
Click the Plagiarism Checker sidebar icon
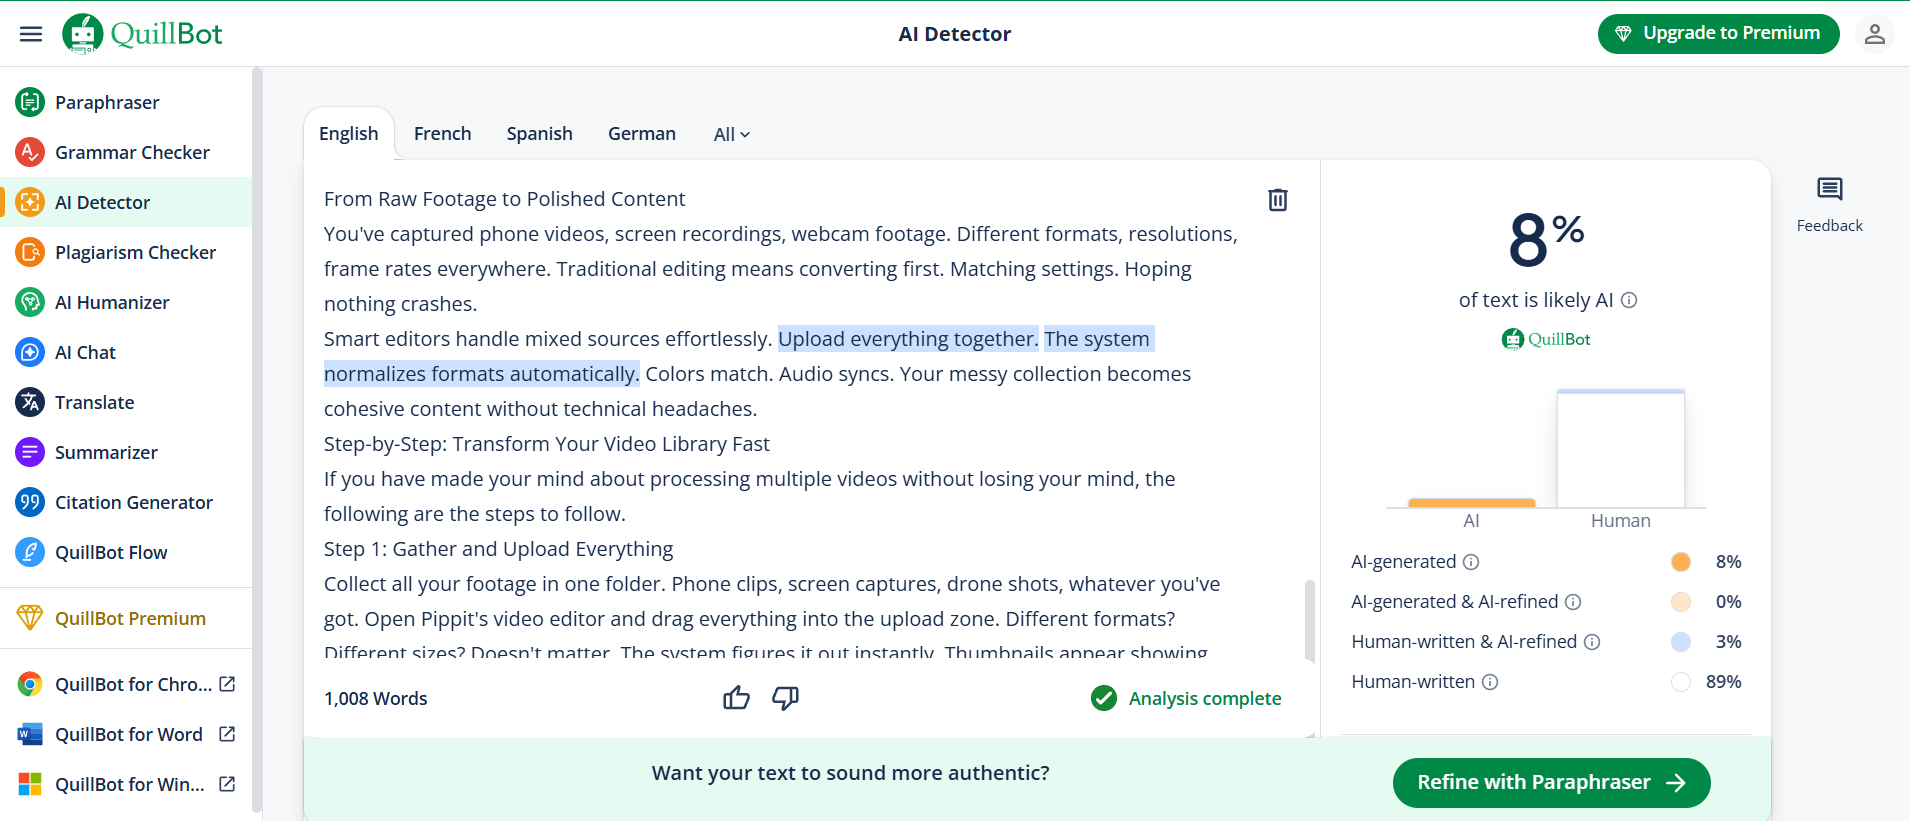pyautogui.click(x=30, y=252)
